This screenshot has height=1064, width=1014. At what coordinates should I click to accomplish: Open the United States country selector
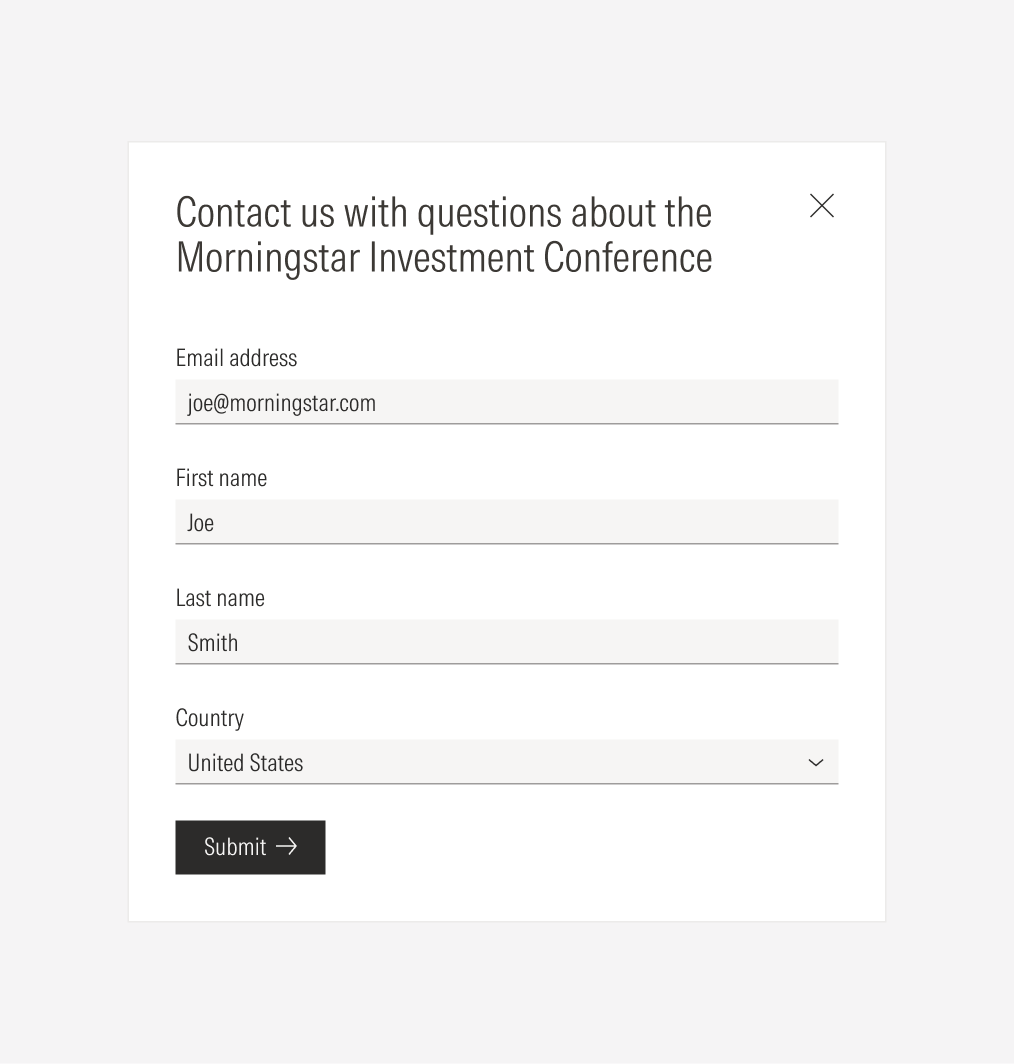[506, 763]
